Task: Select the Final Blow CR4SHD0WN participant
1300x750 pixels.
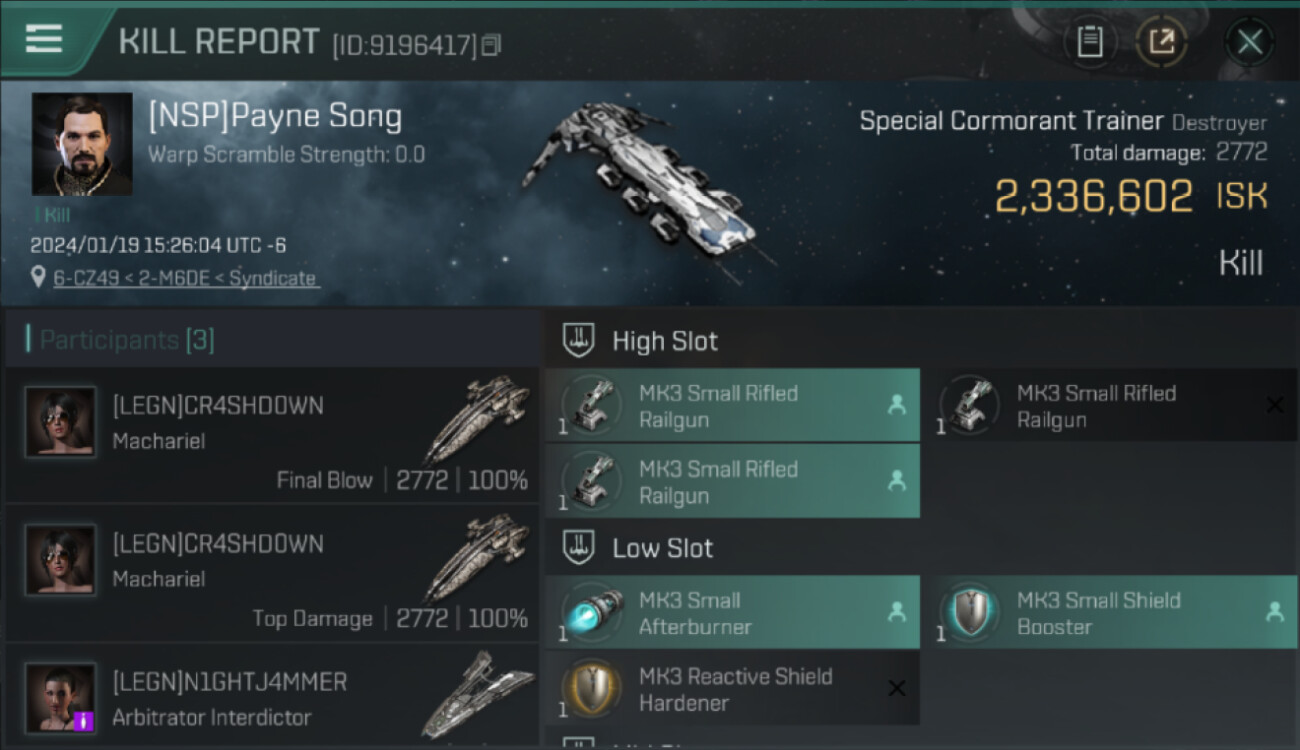Action: click(x=272, y=435)
